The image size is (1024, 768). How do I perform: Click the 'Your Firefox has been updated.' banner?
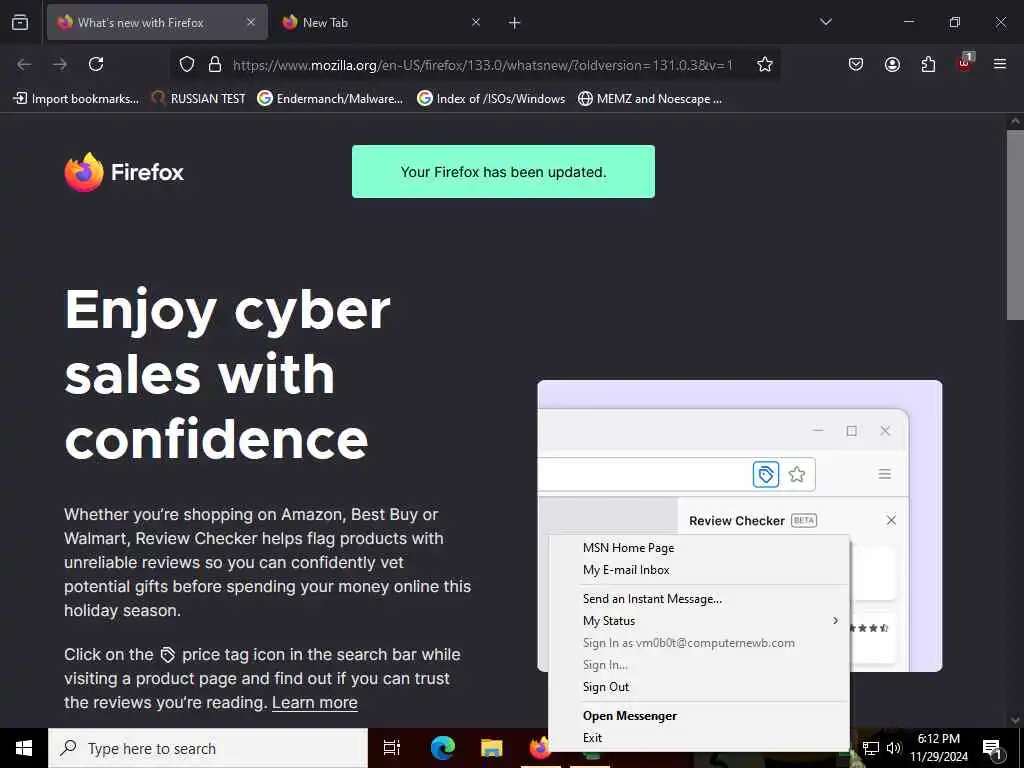[x=504, y=172]
